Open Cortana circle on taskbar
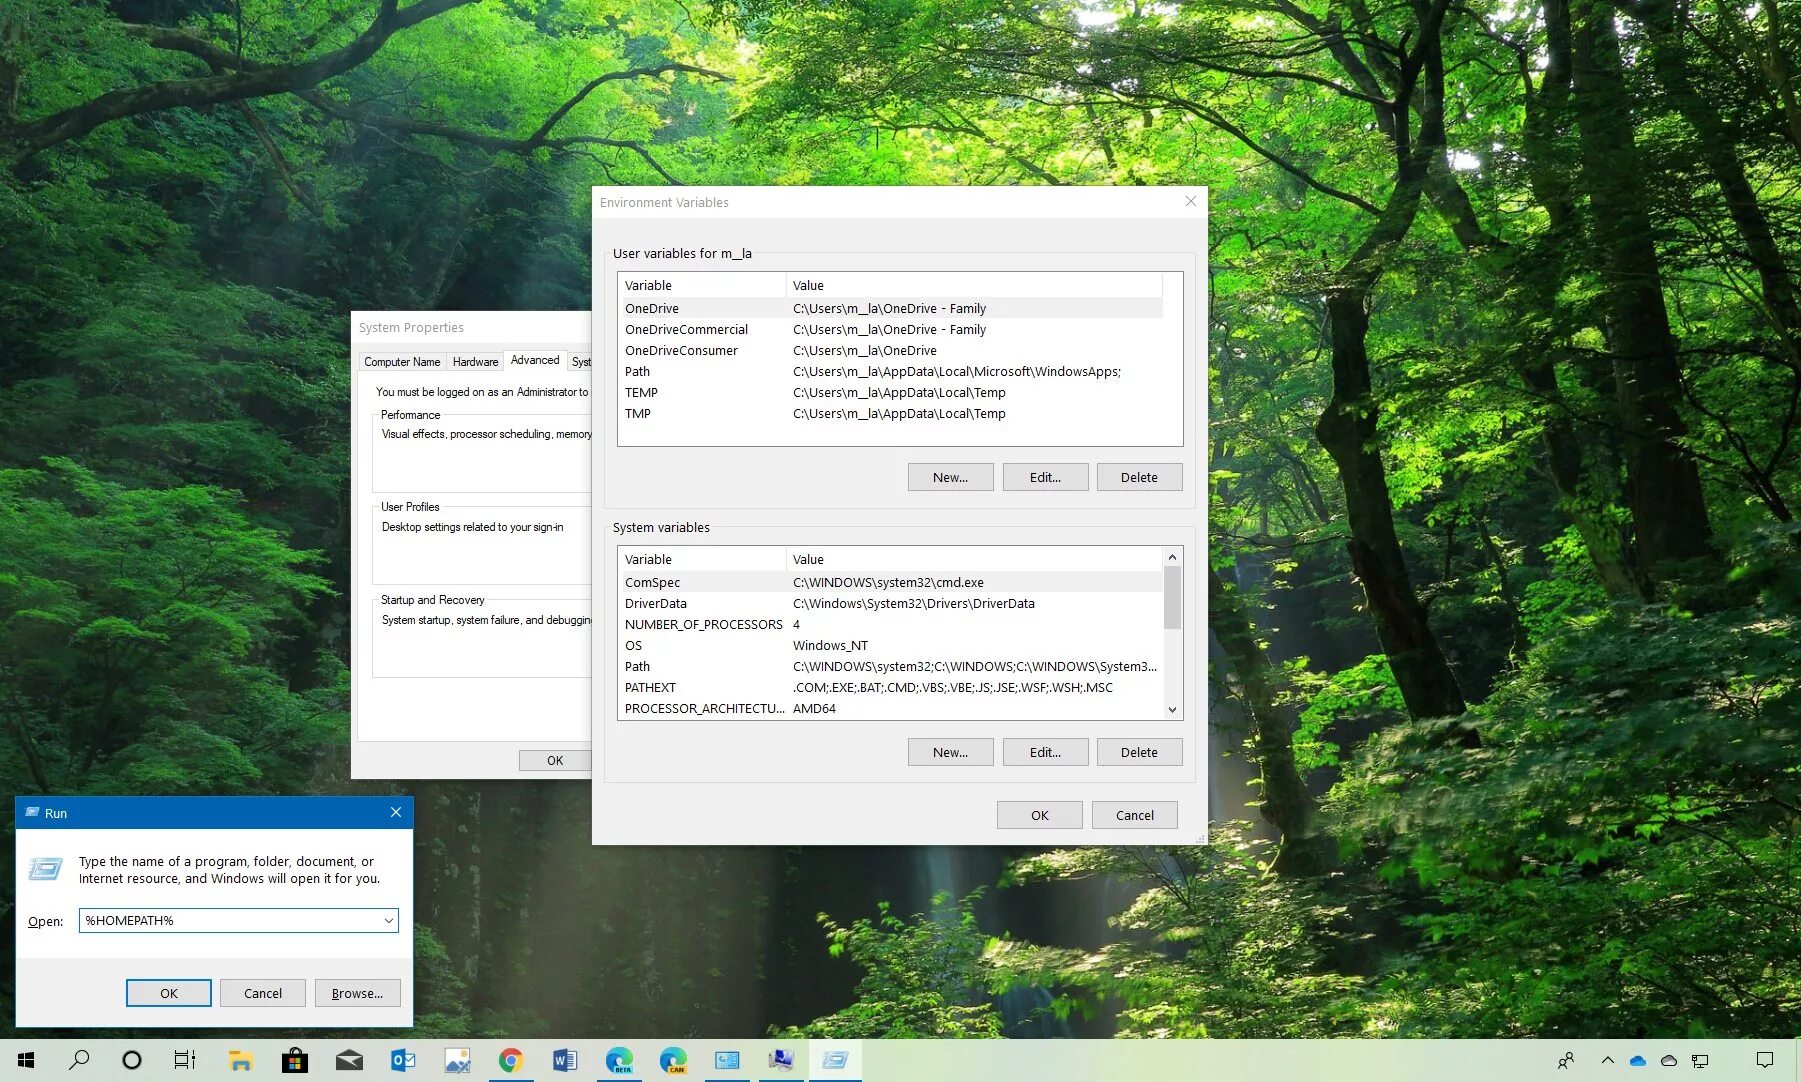 point(132,1060)
